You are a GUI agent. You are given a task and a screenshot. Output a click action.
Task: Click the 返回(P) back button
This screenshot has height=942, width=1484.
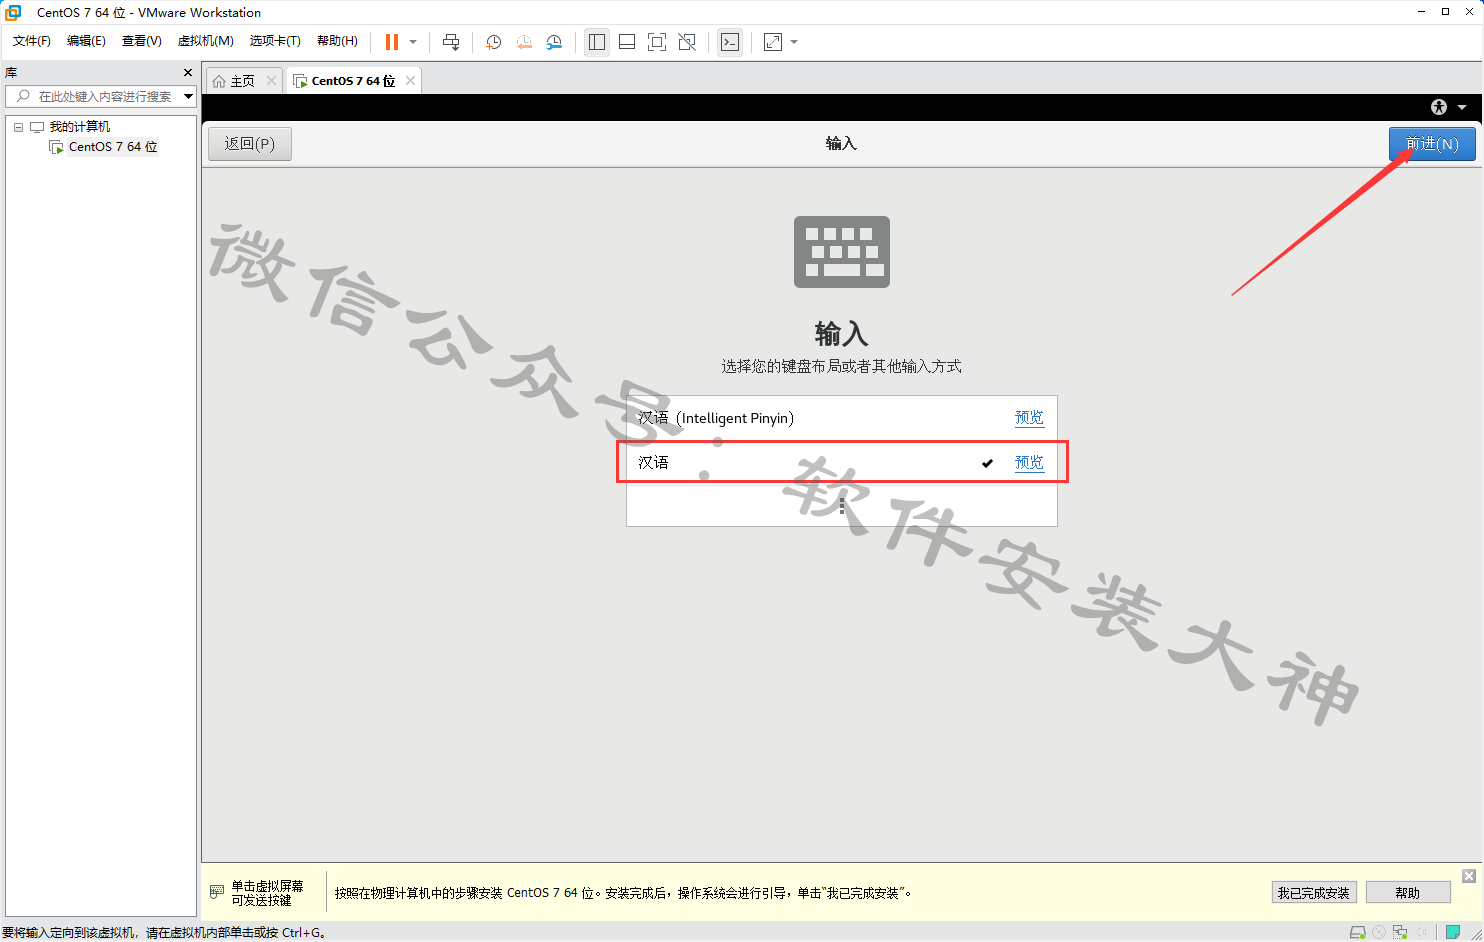click(x=250, y=144)
